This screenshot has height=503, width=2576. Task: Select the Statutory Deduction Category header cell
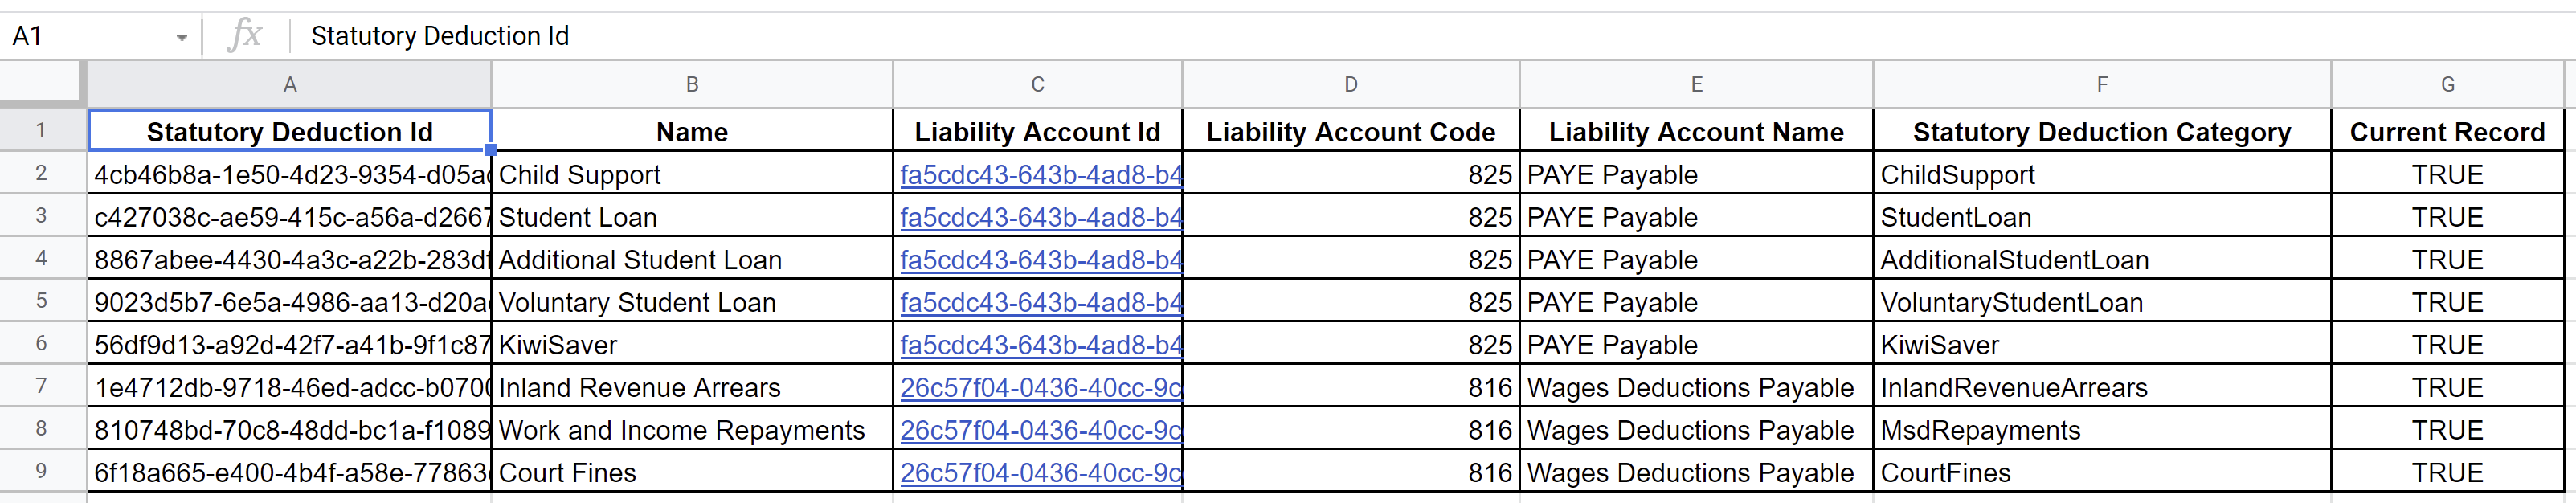(2102, 131)
